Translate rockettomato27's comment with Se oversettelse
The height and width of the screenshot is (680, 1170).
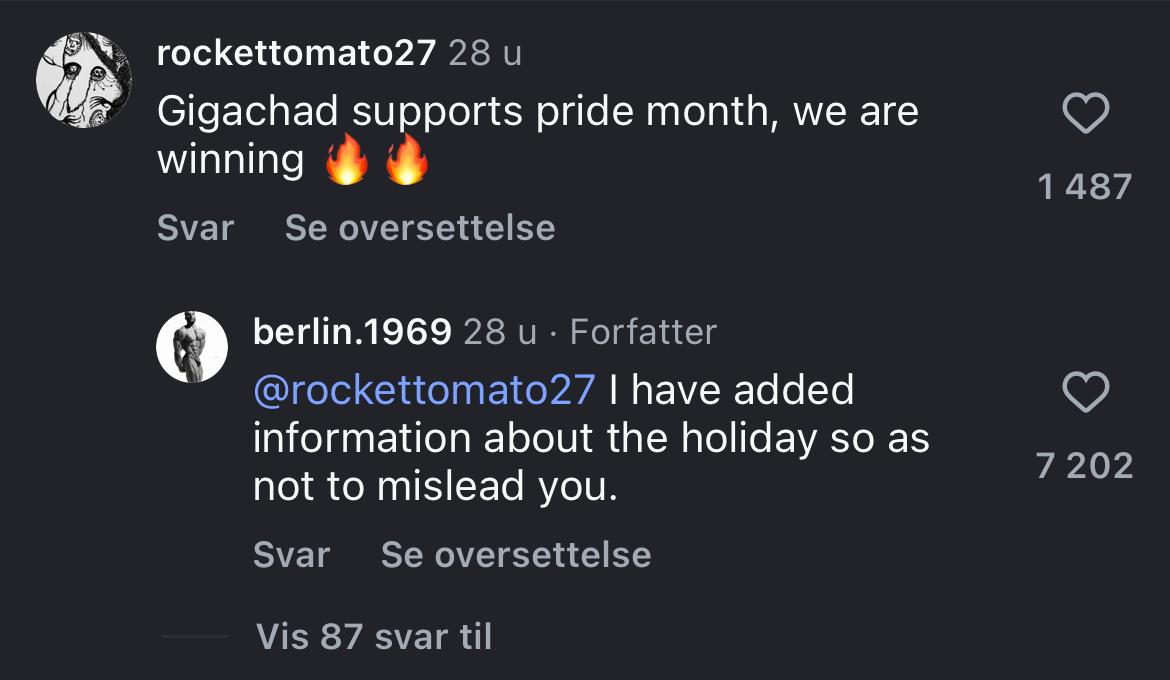(x=420, y=228)
